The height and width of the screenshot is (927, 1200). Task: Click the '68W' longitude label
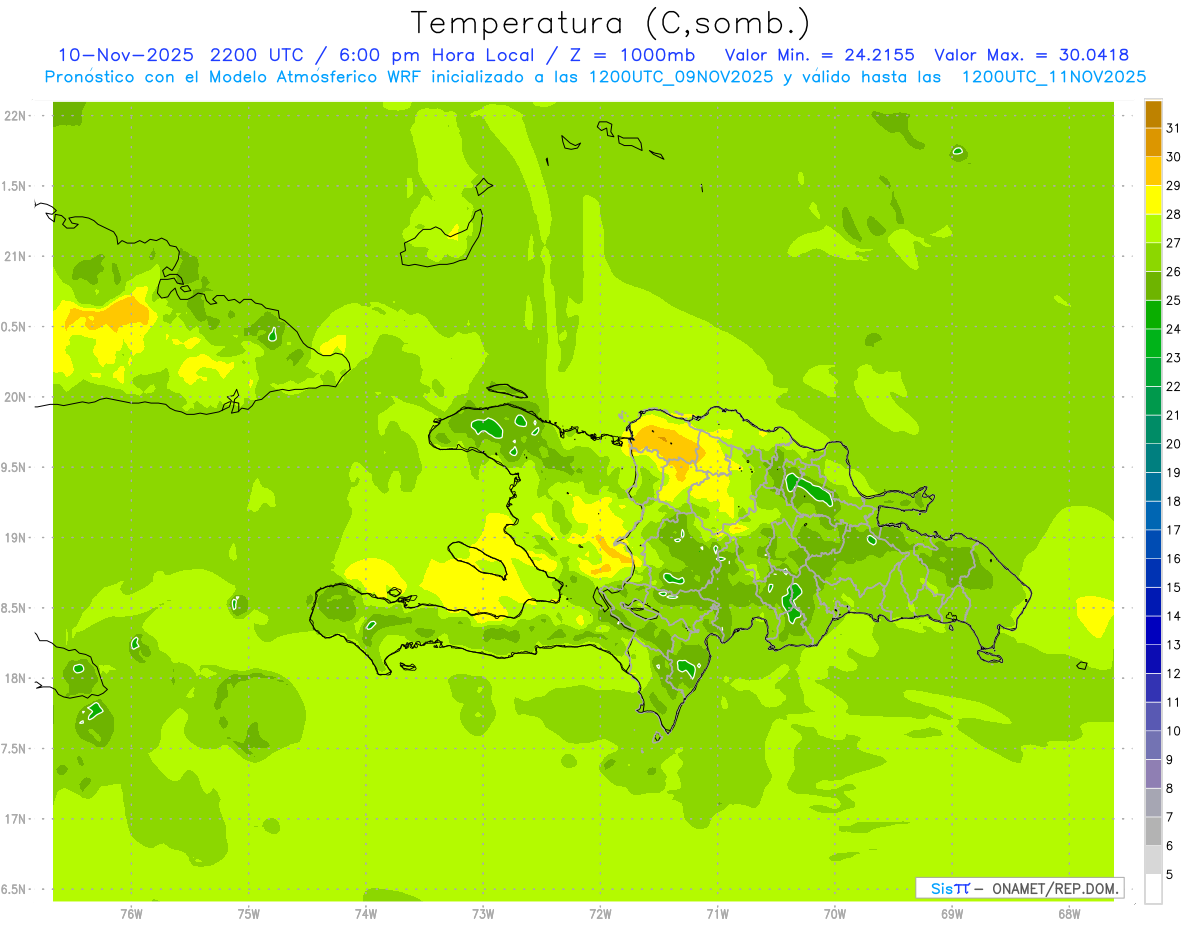[x=1068, y=913]
